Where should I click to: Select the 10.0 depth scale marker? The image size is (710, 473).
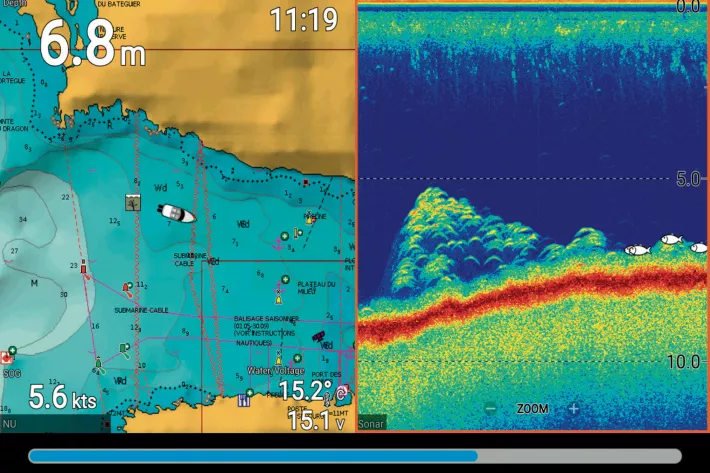[684, 362]
